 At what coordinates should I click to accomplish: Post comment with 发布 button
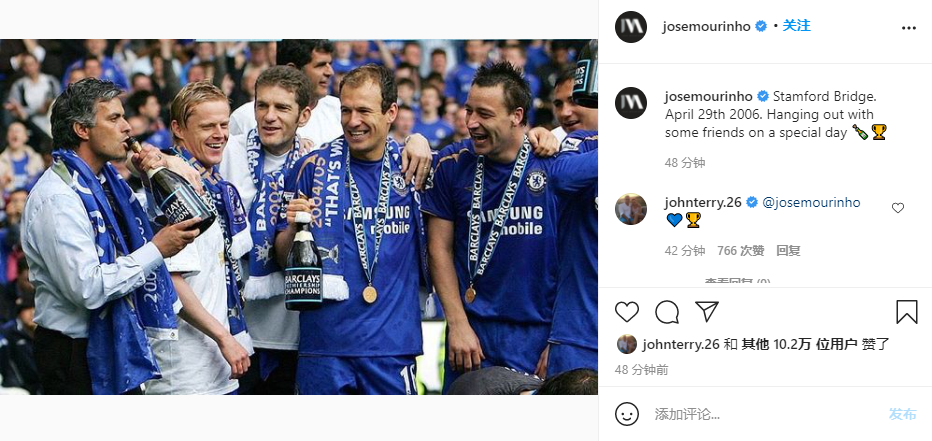[x=902, y=414]
